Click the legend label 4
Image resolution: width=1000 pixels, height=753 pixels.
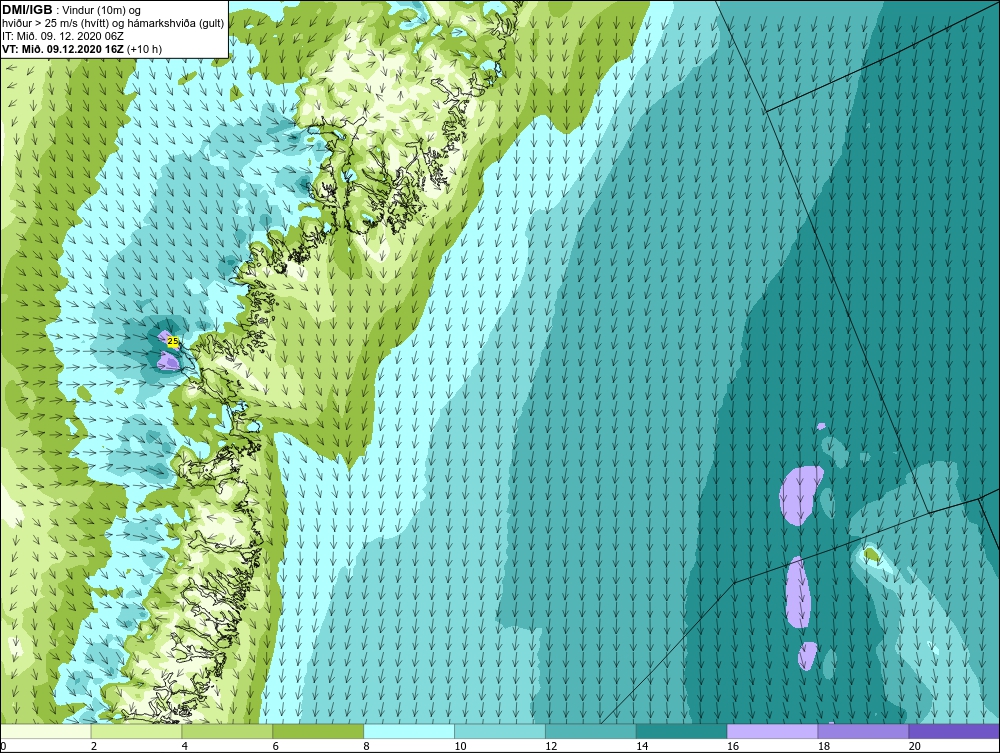point(184,746)
